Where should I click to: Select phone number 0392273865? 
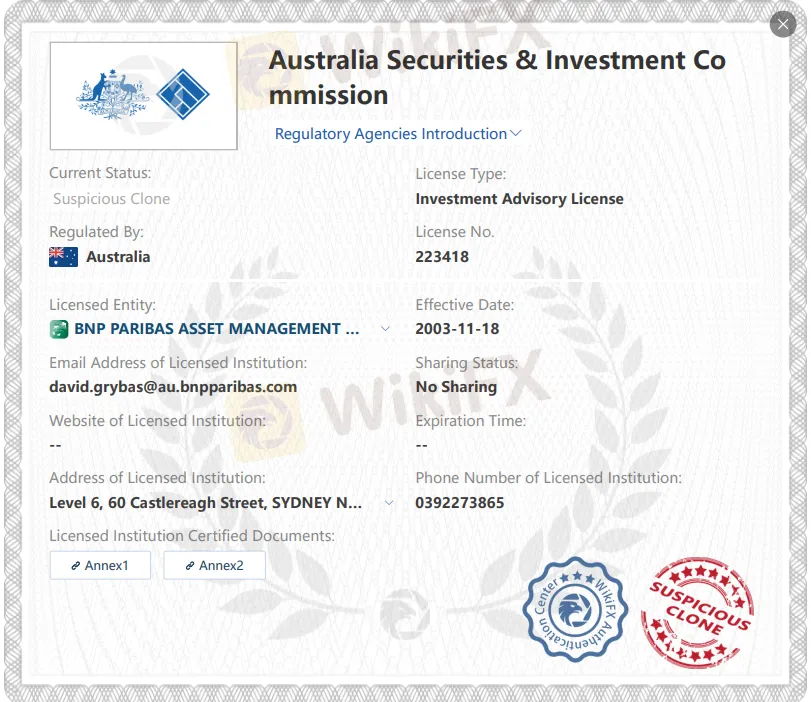460,502
